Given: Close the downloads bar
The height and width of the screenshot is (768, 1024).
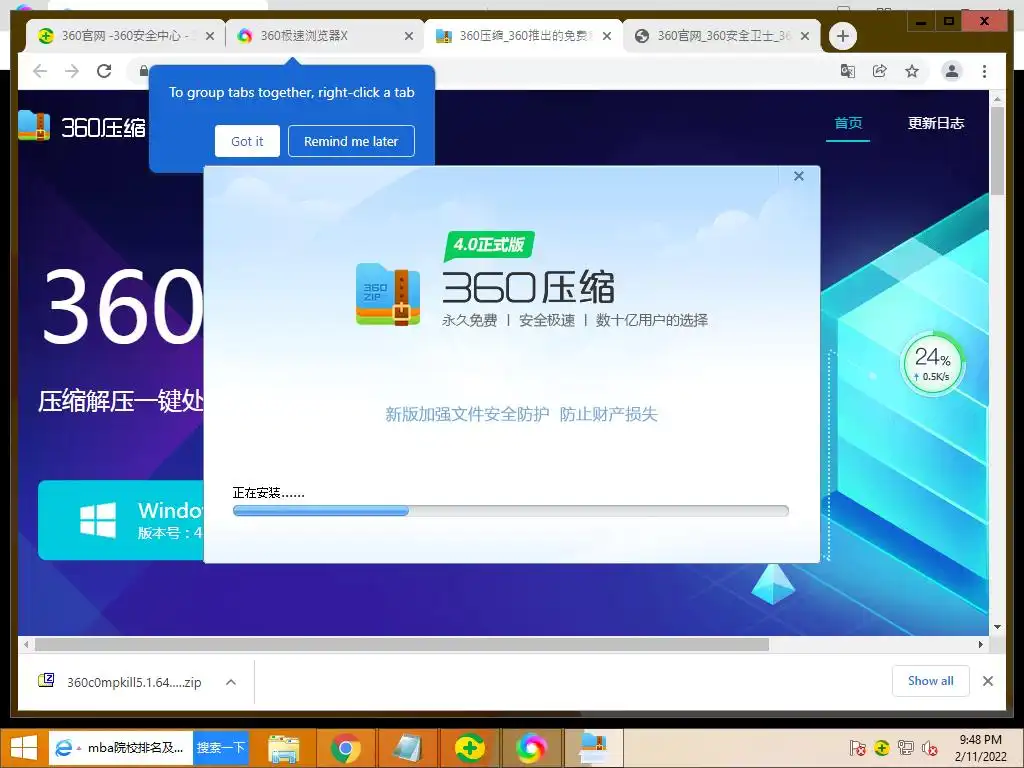Looking at the screenshot, I should 987,681.
